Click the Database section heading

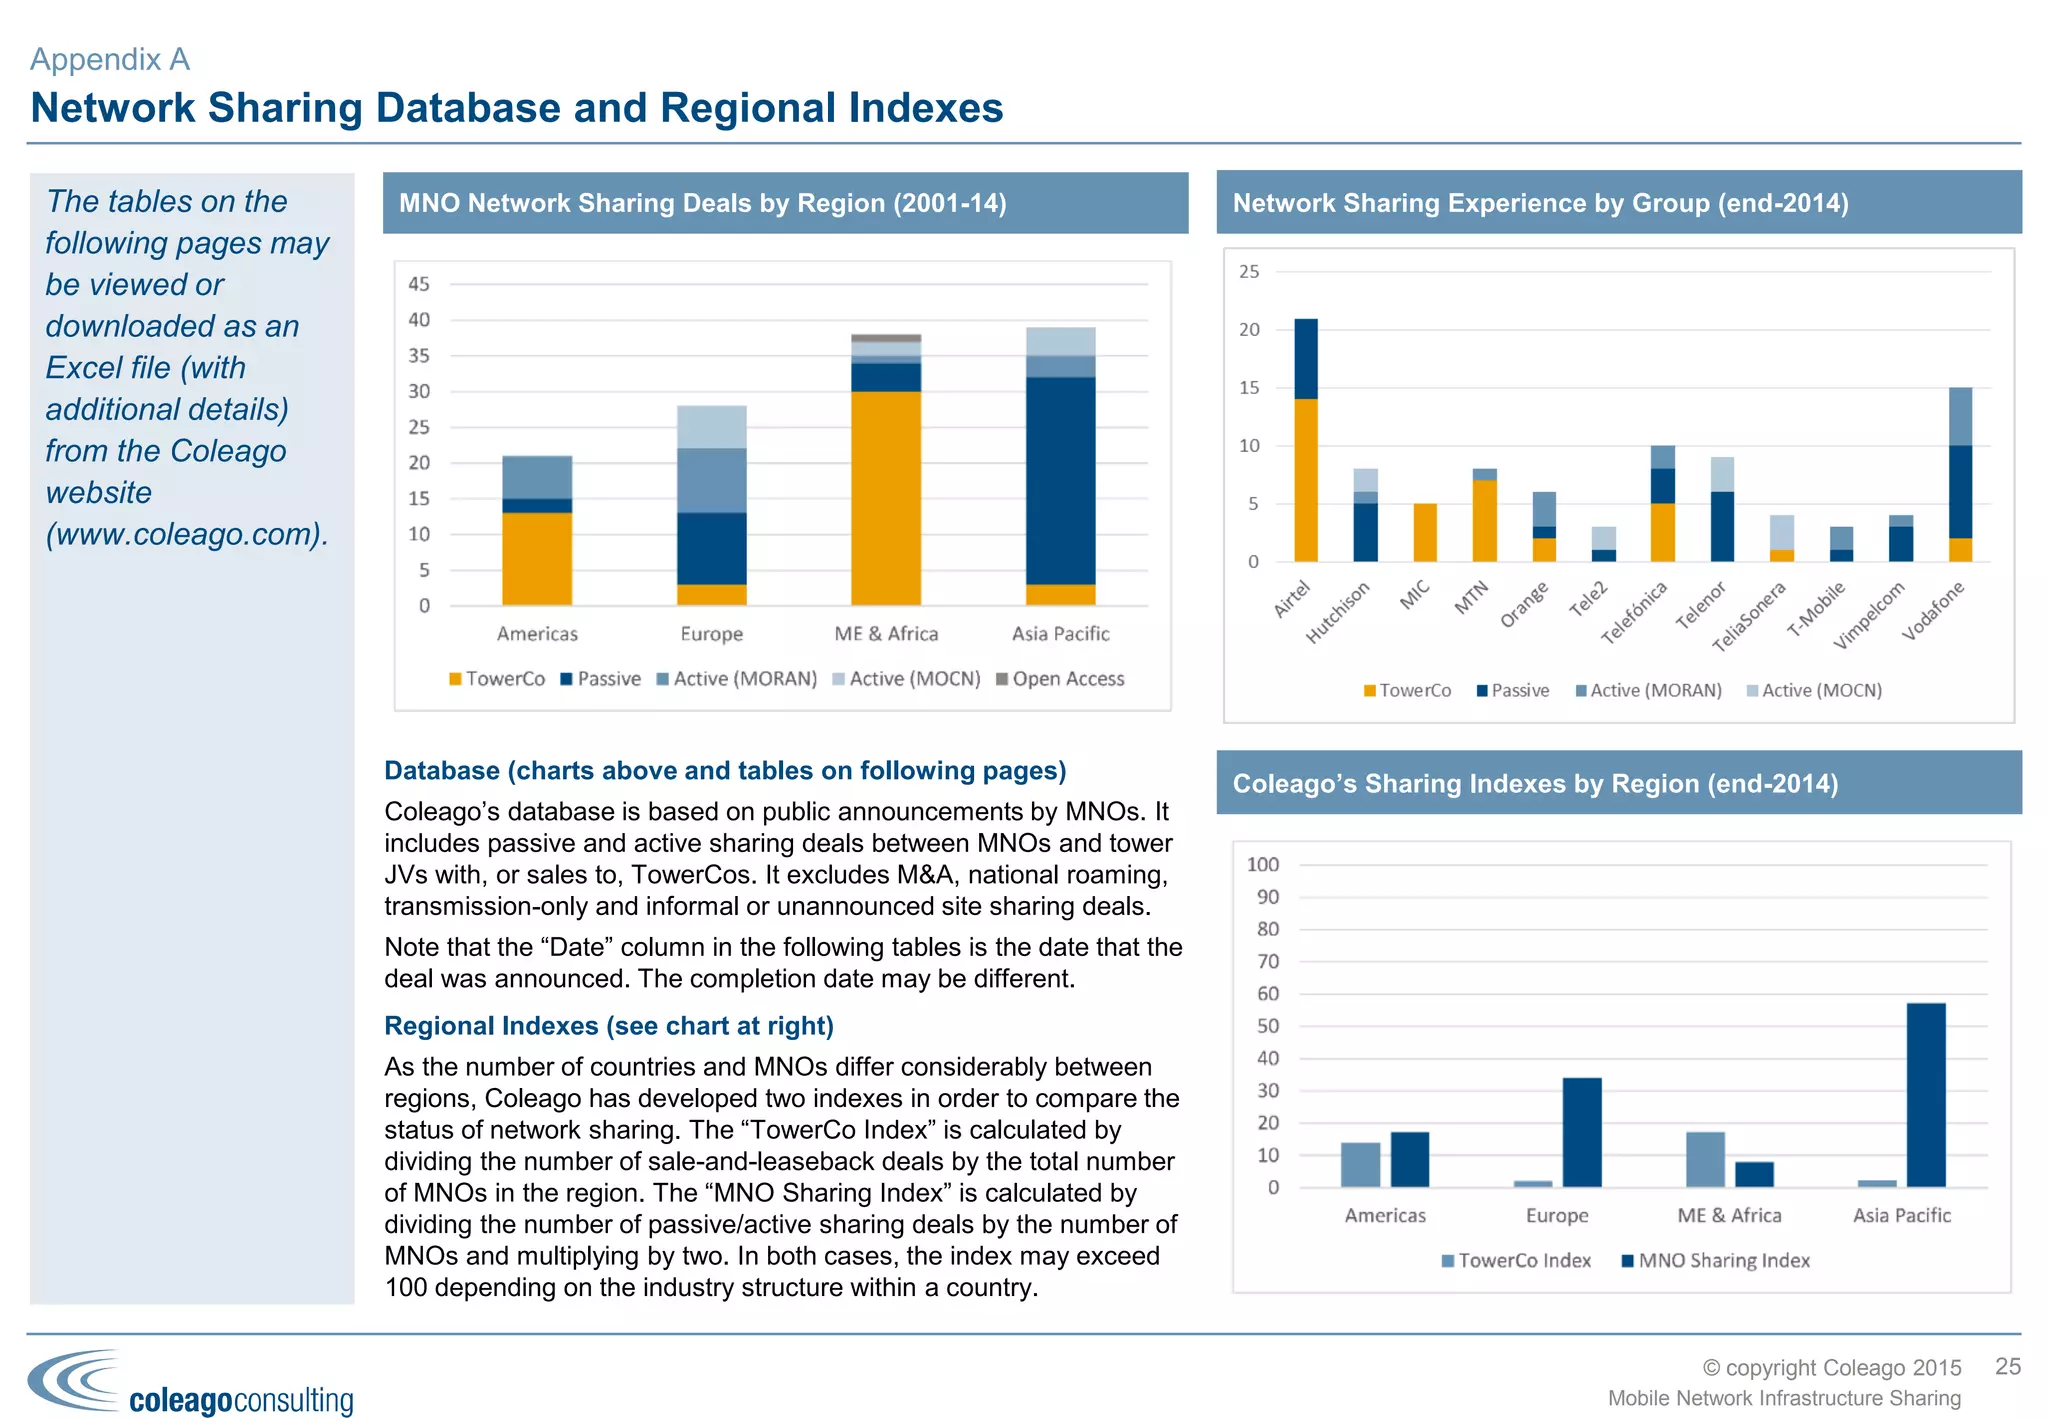click(724, 771)
